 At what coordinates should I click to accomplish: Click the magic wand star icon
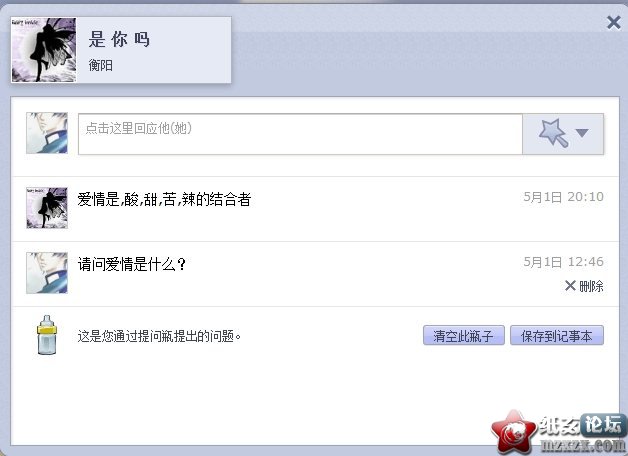click(554, 133)
